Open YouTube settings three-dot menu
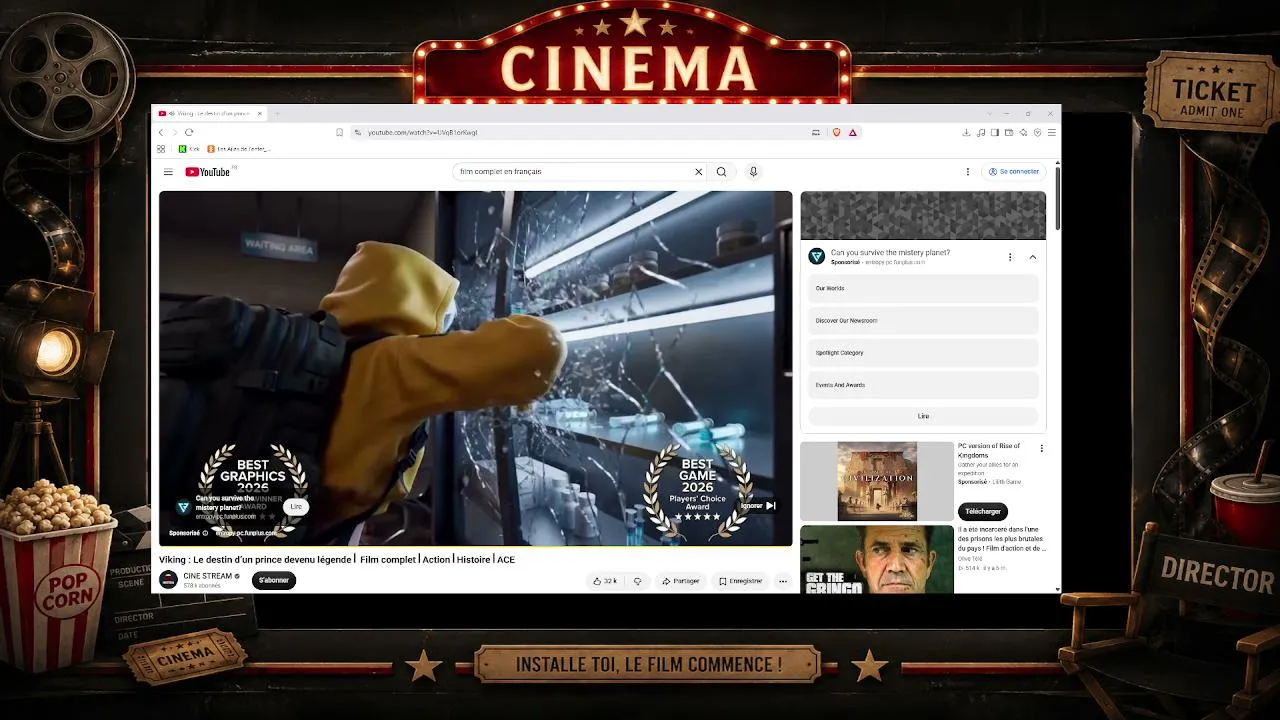The height and width of the screenshot is (720, 1280). (x=967, y=172)
